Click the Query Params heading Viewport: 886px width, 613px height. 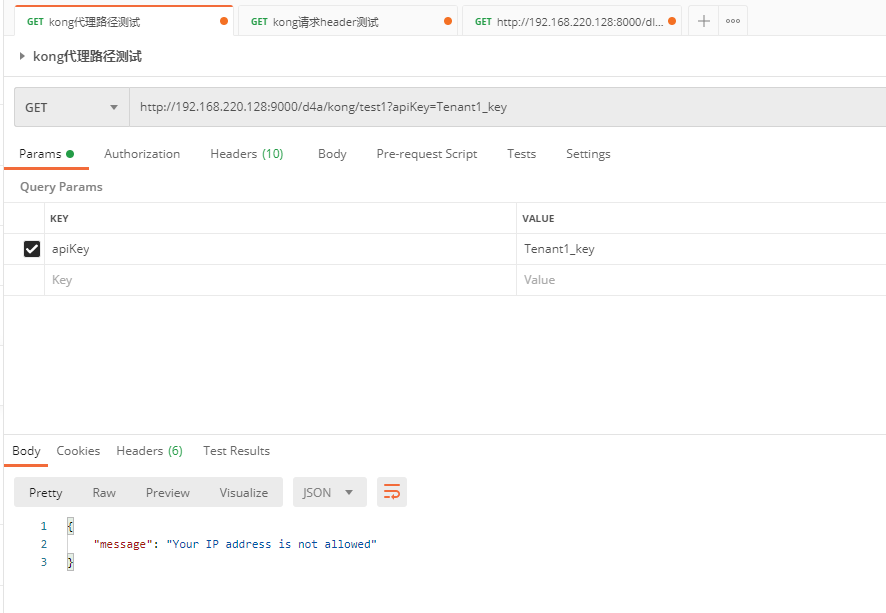coord(61,187)
